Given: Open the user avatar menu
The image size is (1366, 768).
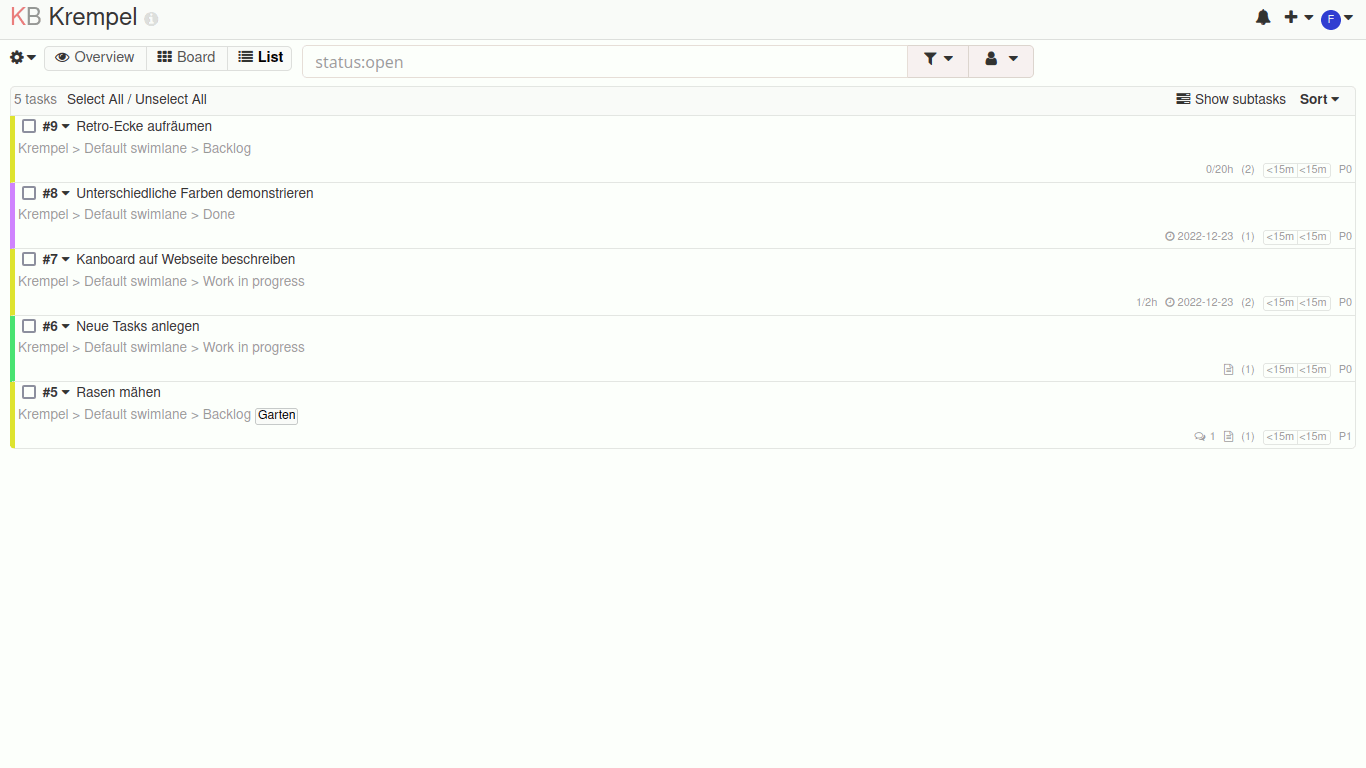Looking at the screenshot, I should [1336, 19].
